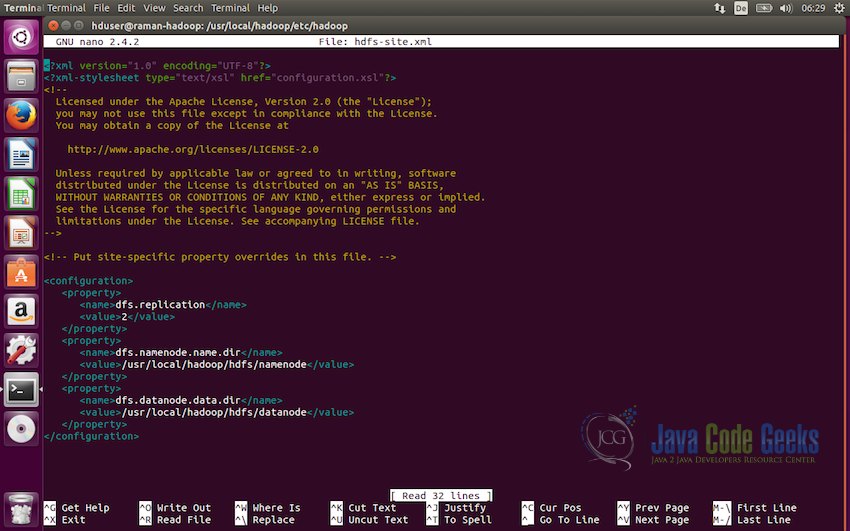Click the 'Read 32 lines' status message
The height and width of the screenshot is (531, 850).
pos(441,495)
